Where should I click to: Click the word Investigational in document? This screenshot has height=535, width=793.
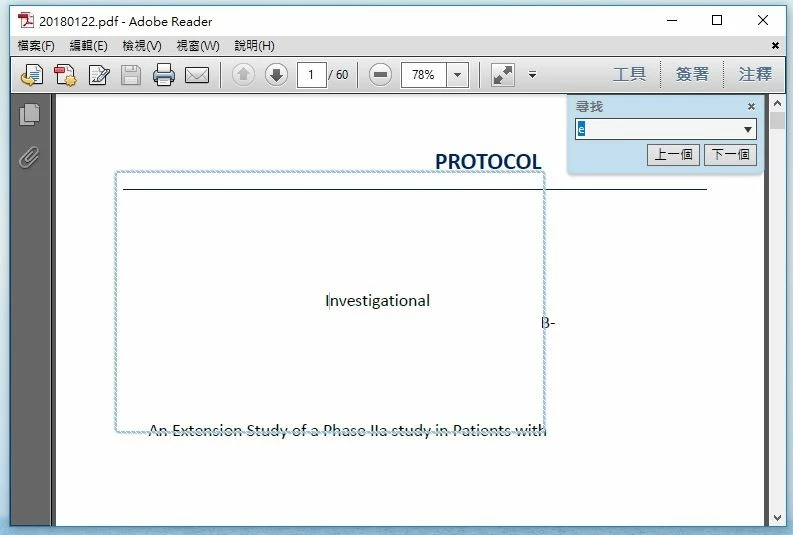point(377,301)
